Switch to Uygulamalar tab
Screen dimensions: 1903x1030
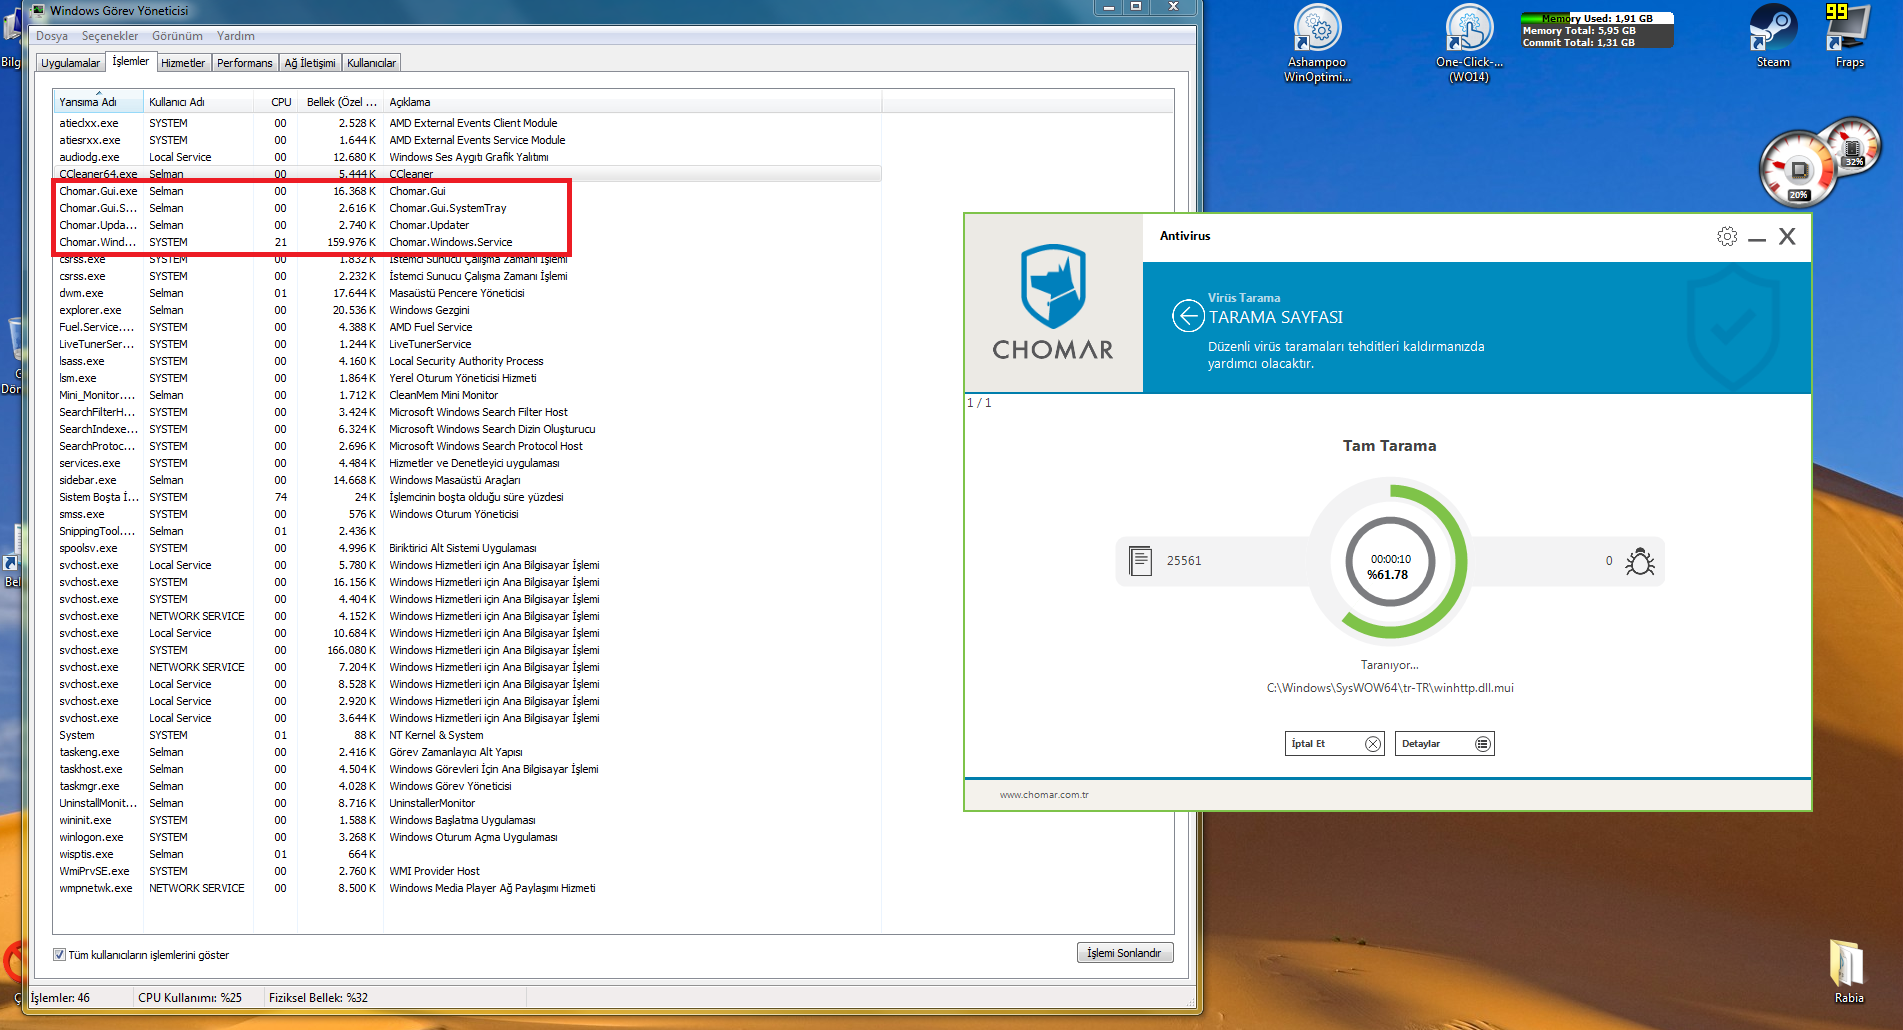(x=70, y=63)
